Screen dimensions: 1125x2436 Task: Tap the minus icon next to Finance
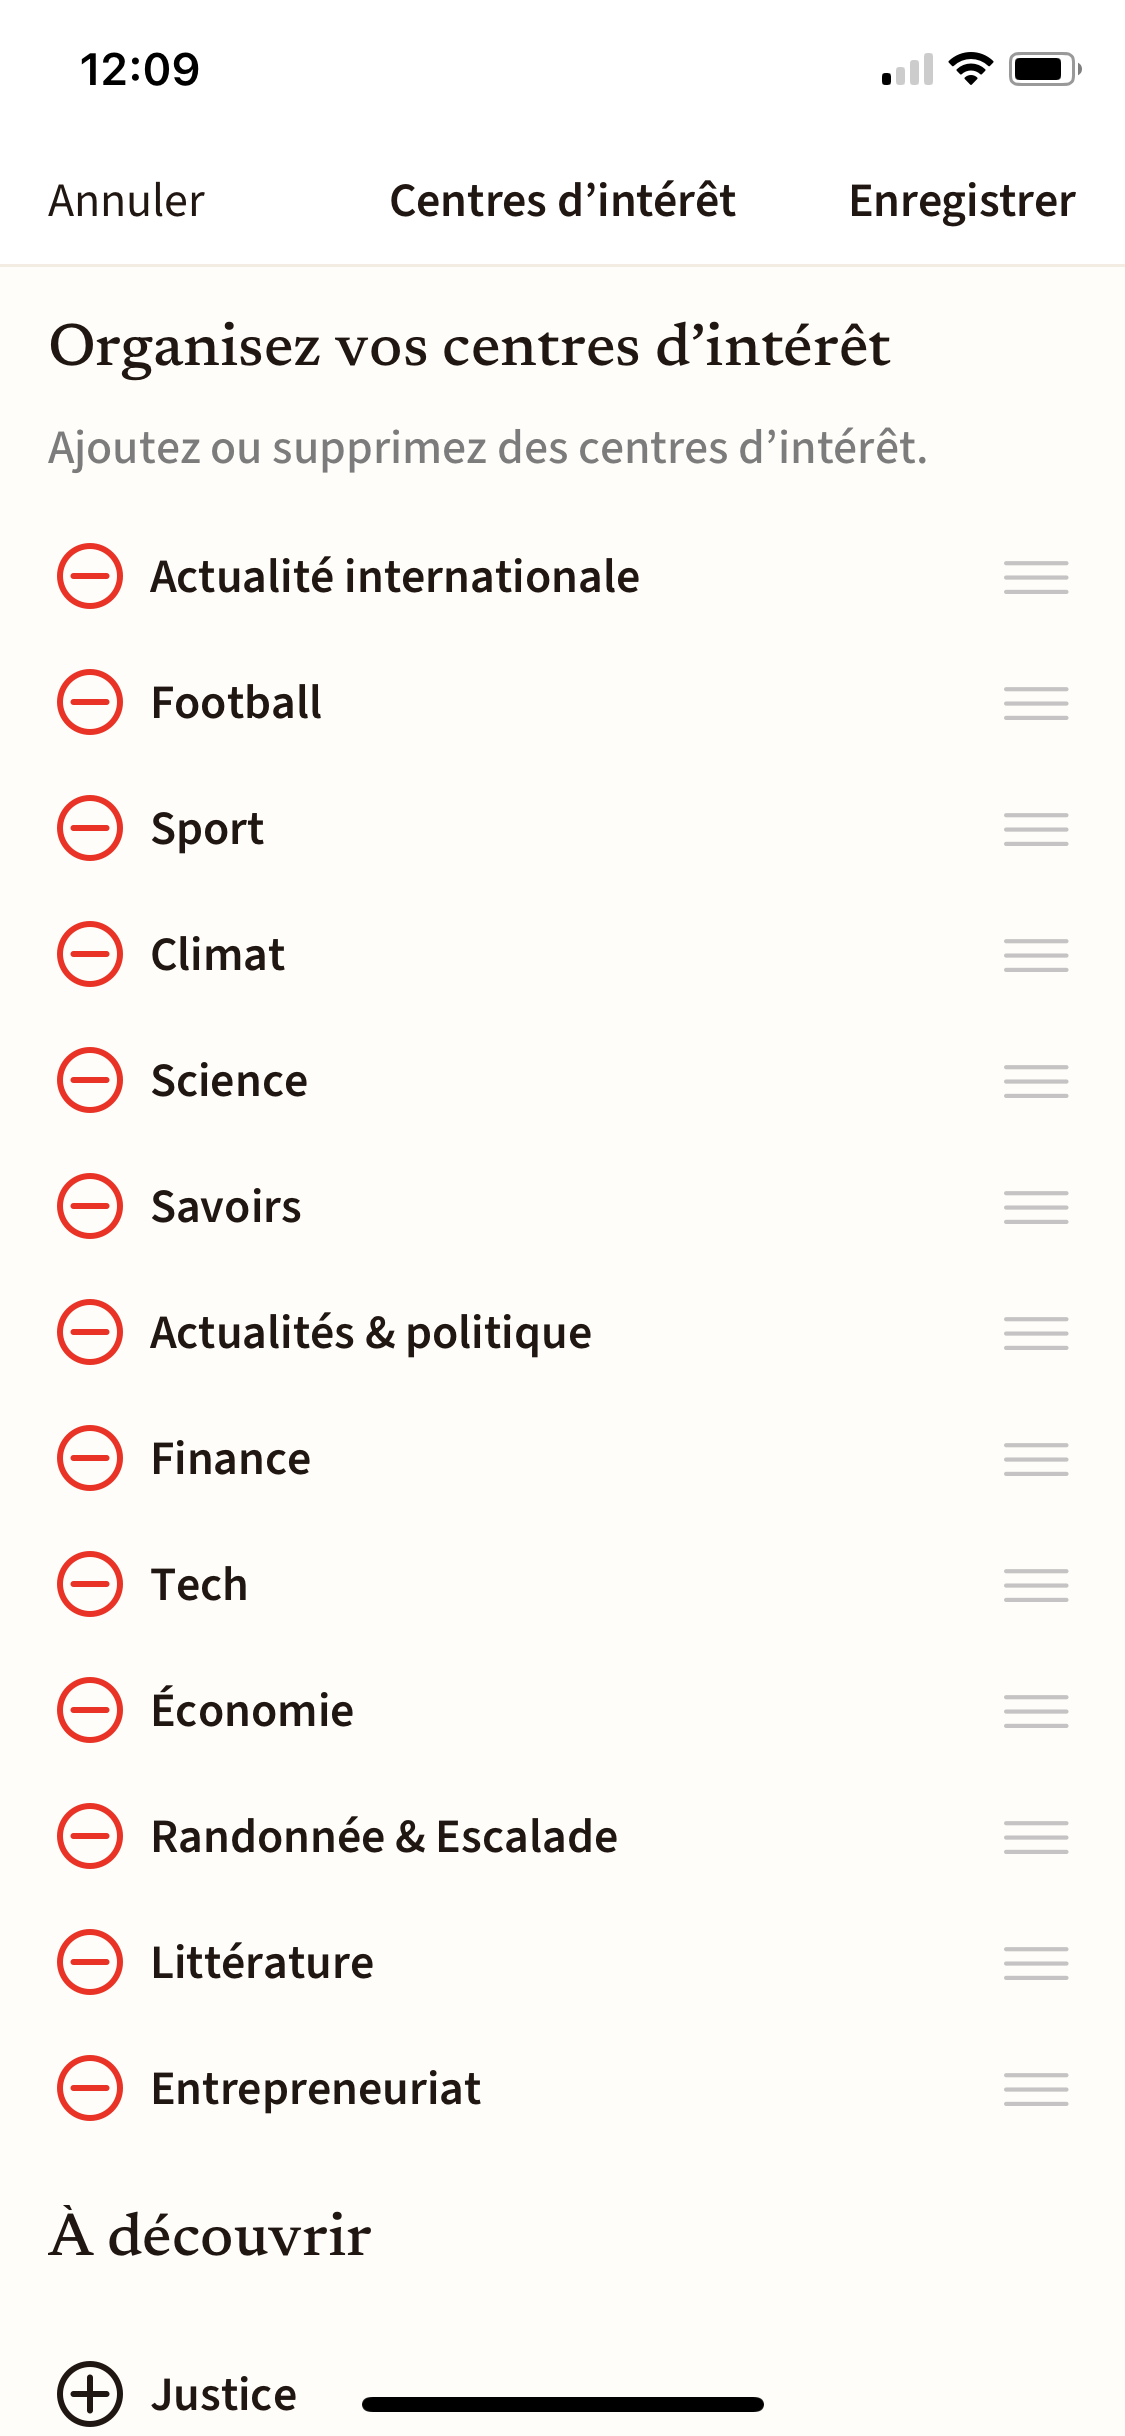click(90, 1458)
